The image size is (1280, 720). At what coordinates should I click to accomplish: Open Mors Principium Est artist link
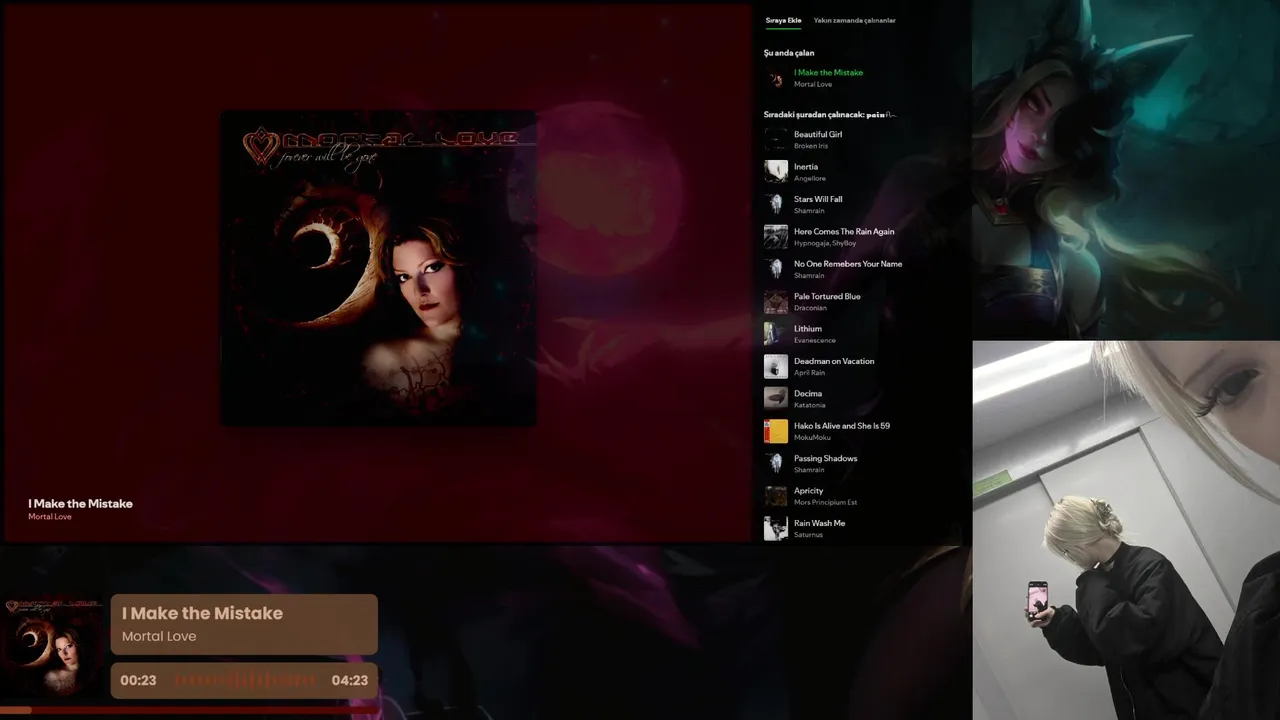(x=825, y=503)
